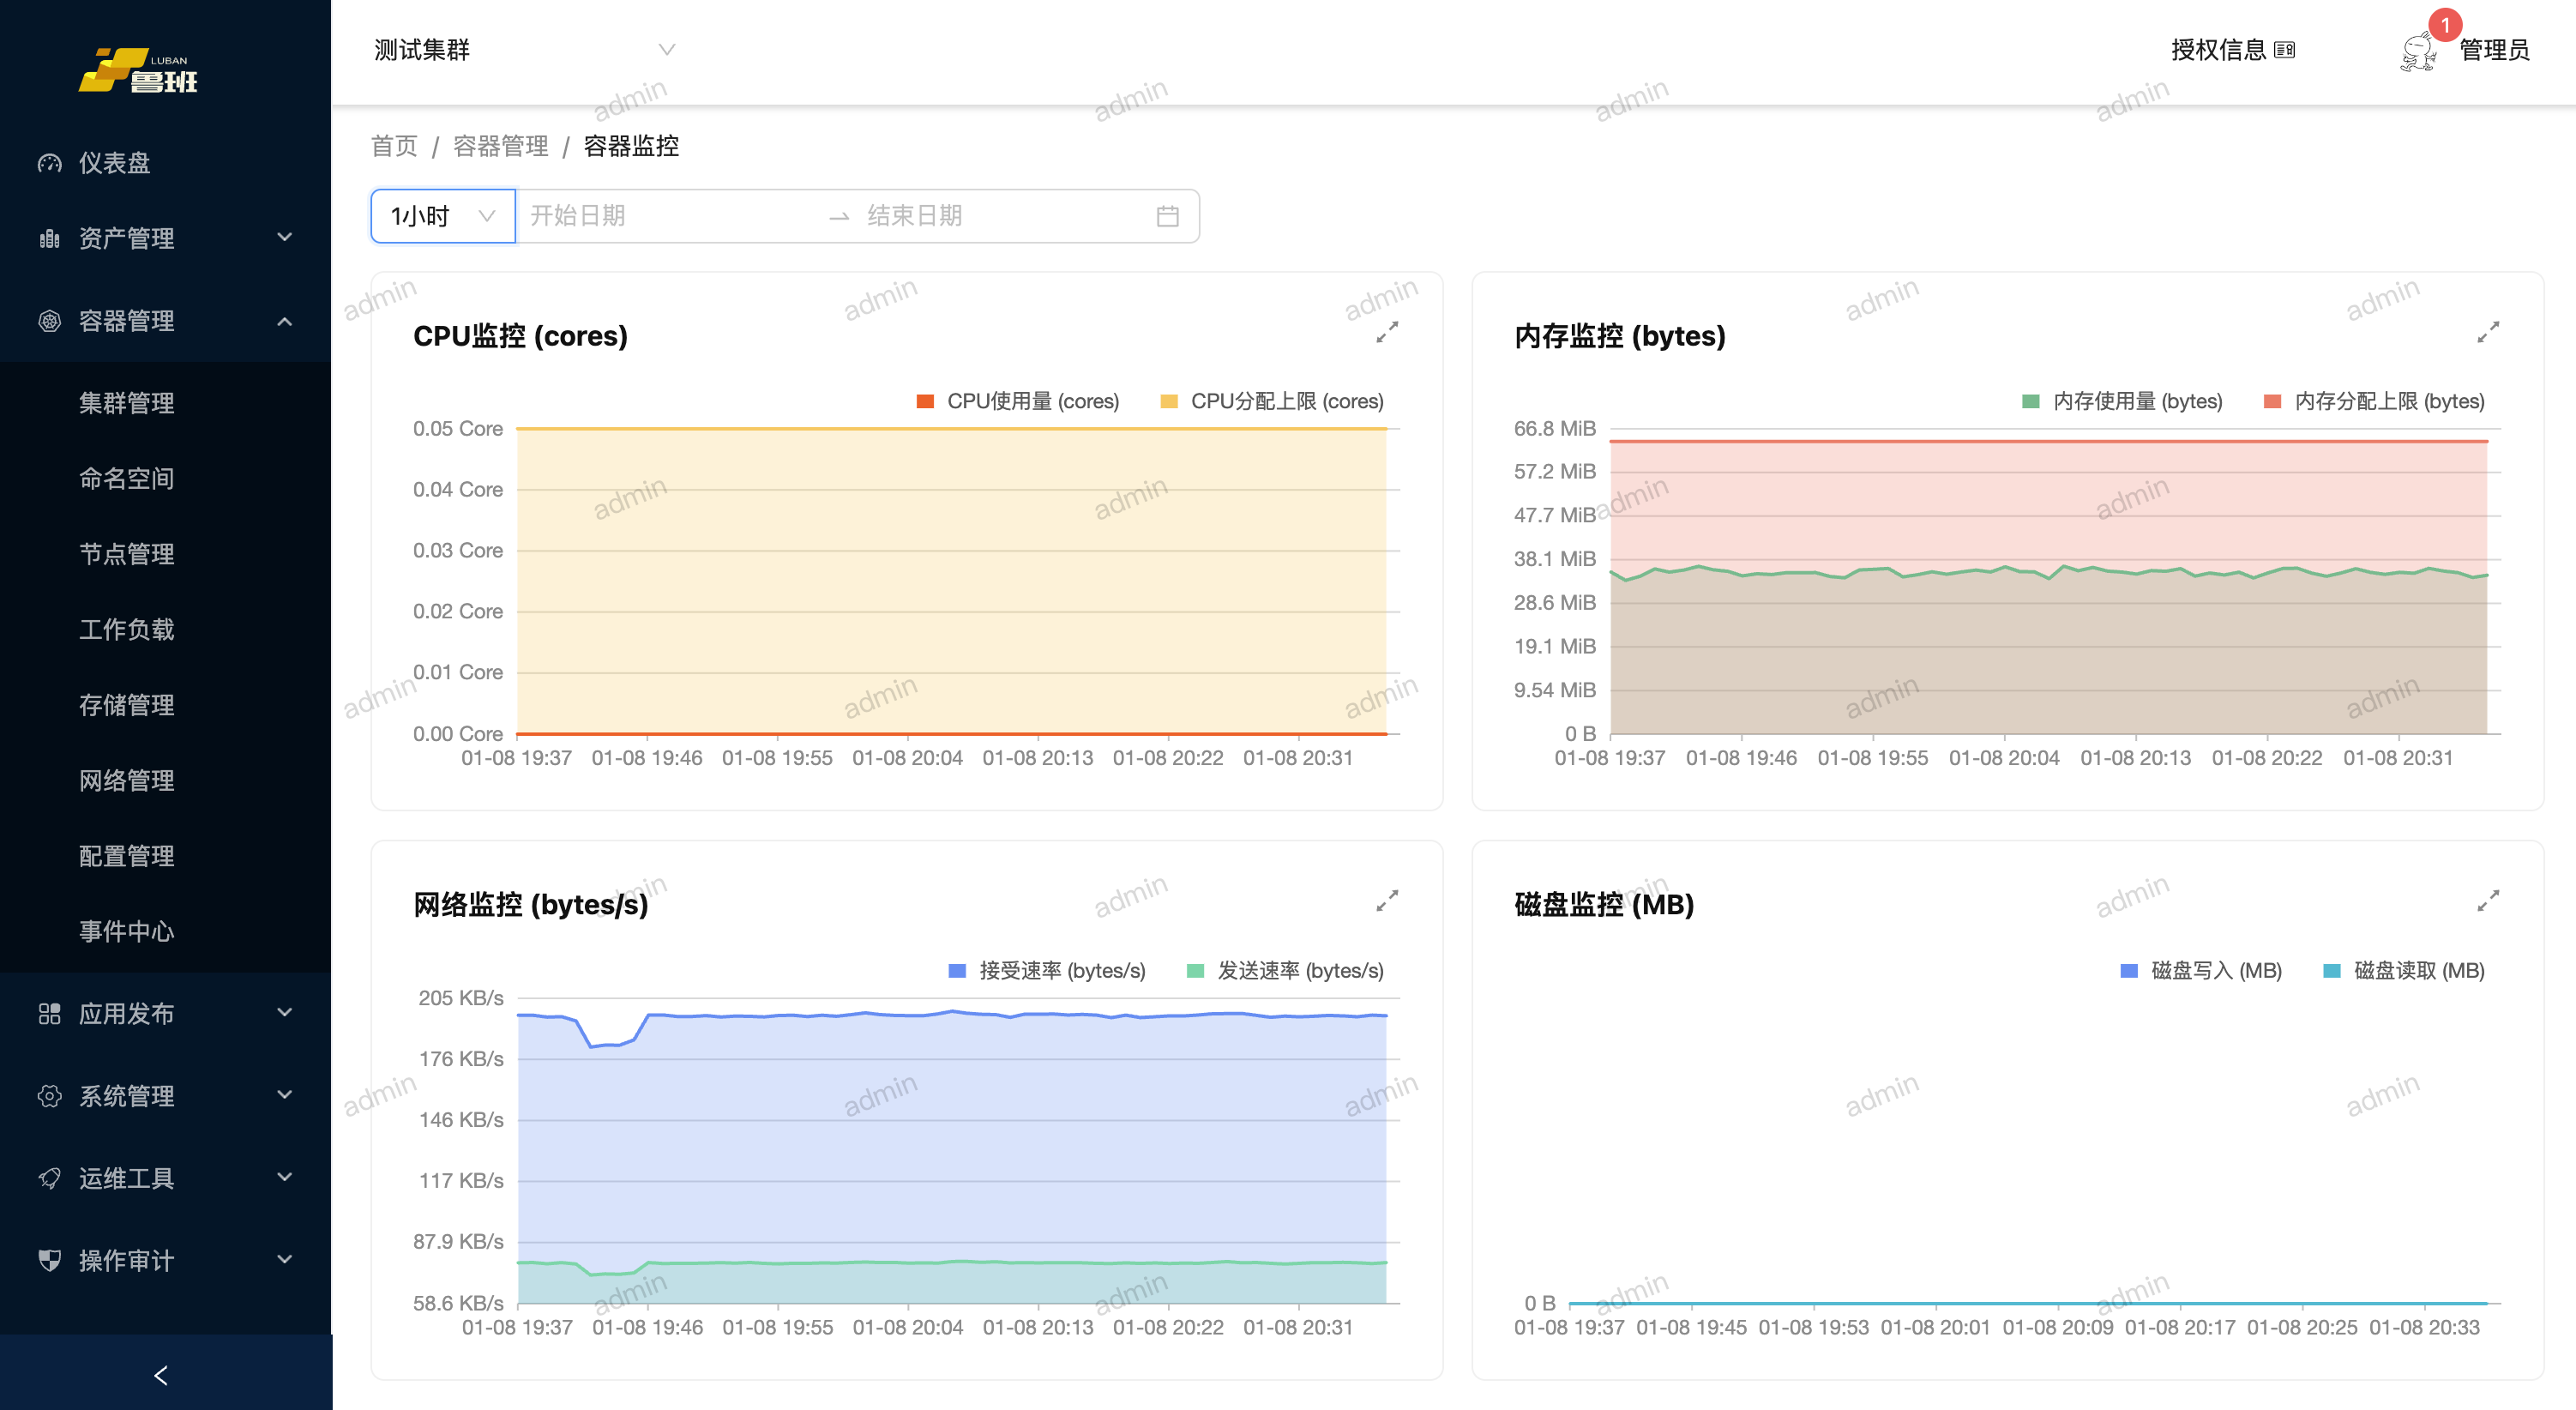Expand the disk monitoring chart to fullscreen
Viewport: 2576px width, 1410px height.
[x=2488, y=901]
